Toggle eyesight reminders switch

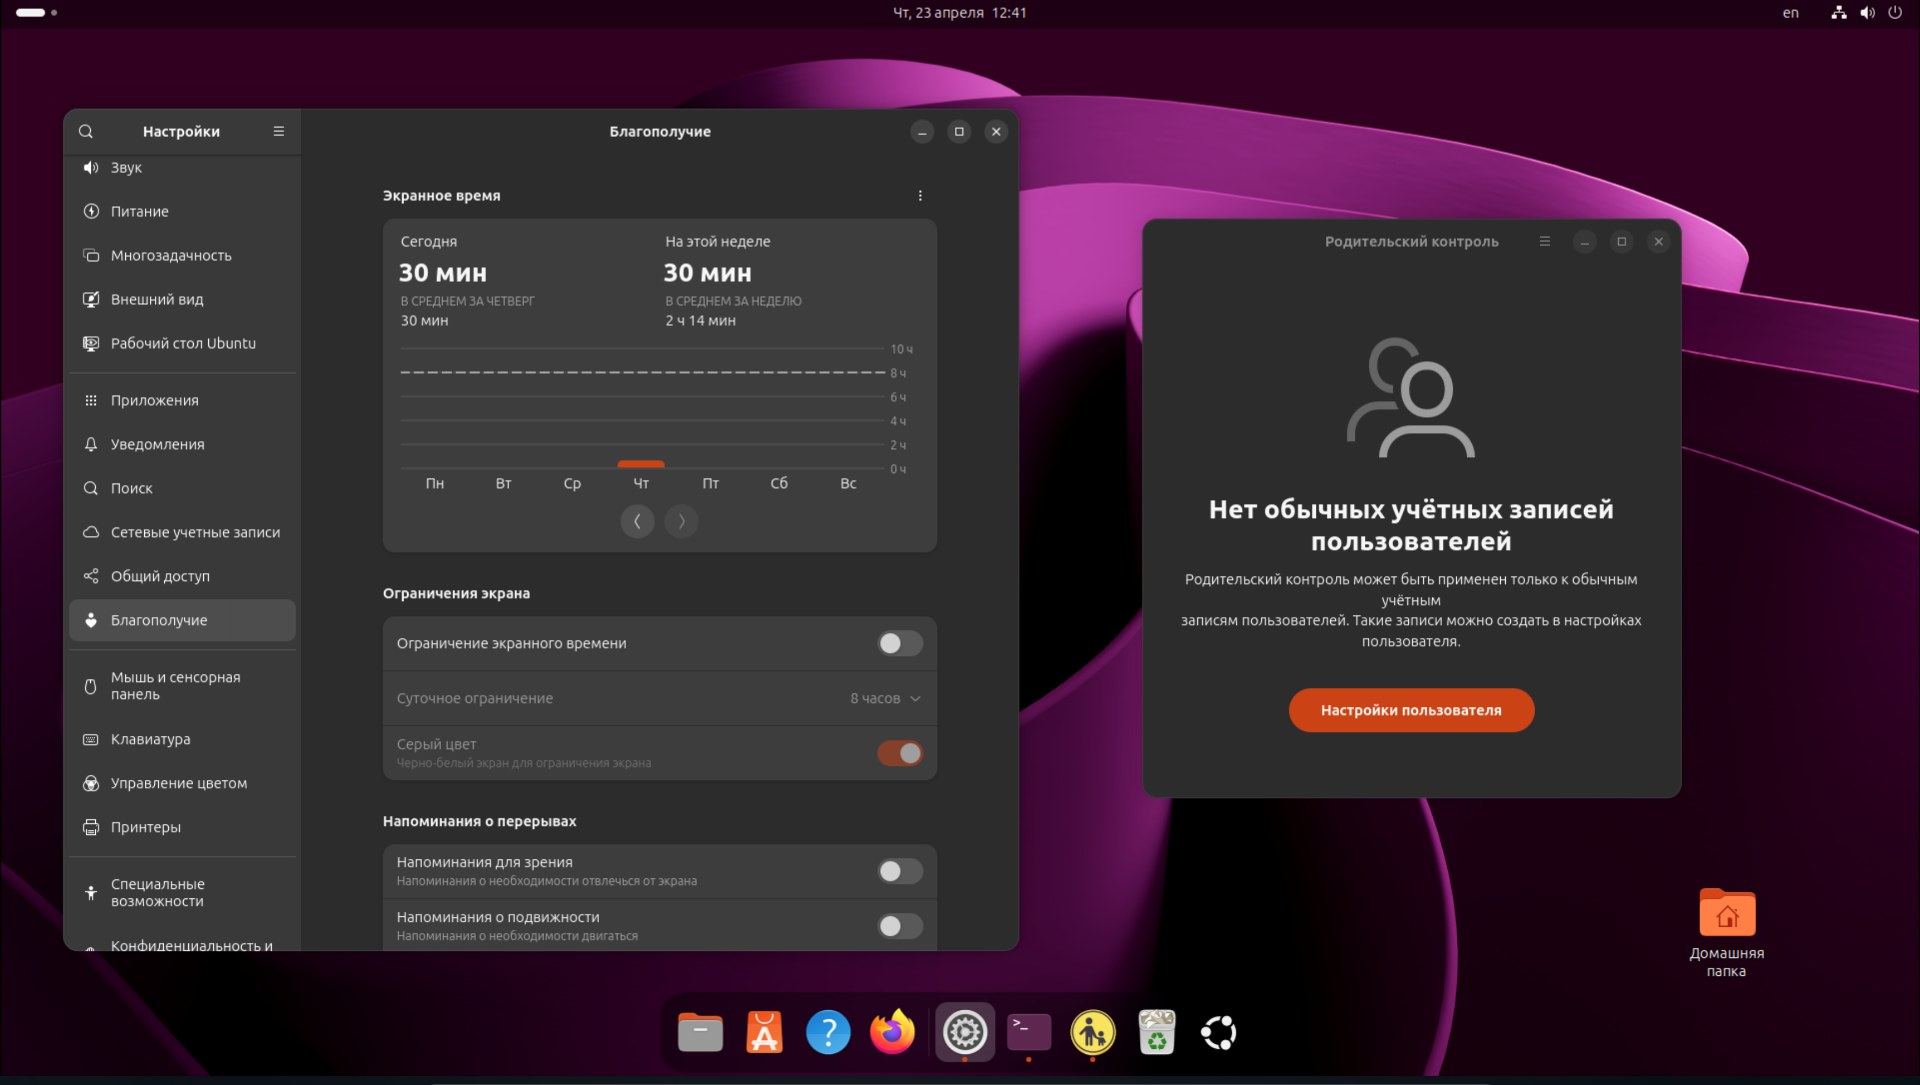[x=899, y=871]
